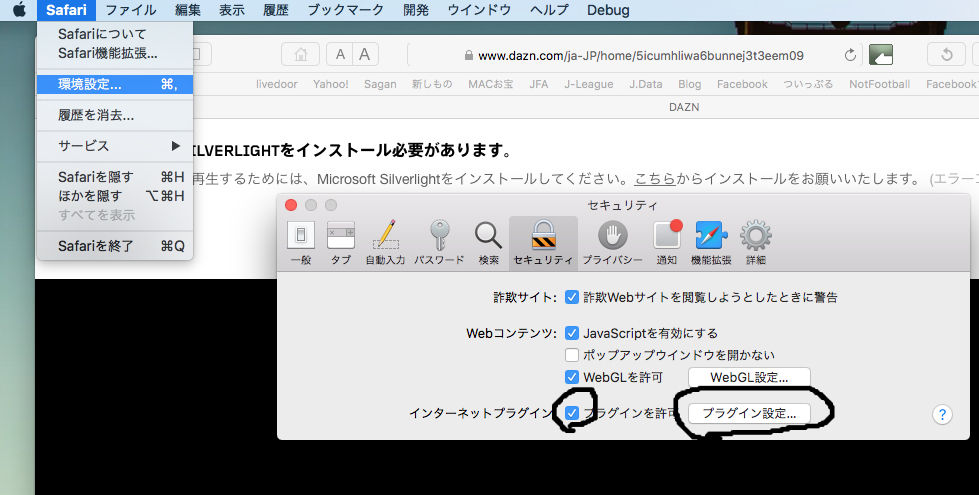Viewport: 979px width, 495px height.
Task: Open the Safari menu bar item
Action: coord(66,10)
